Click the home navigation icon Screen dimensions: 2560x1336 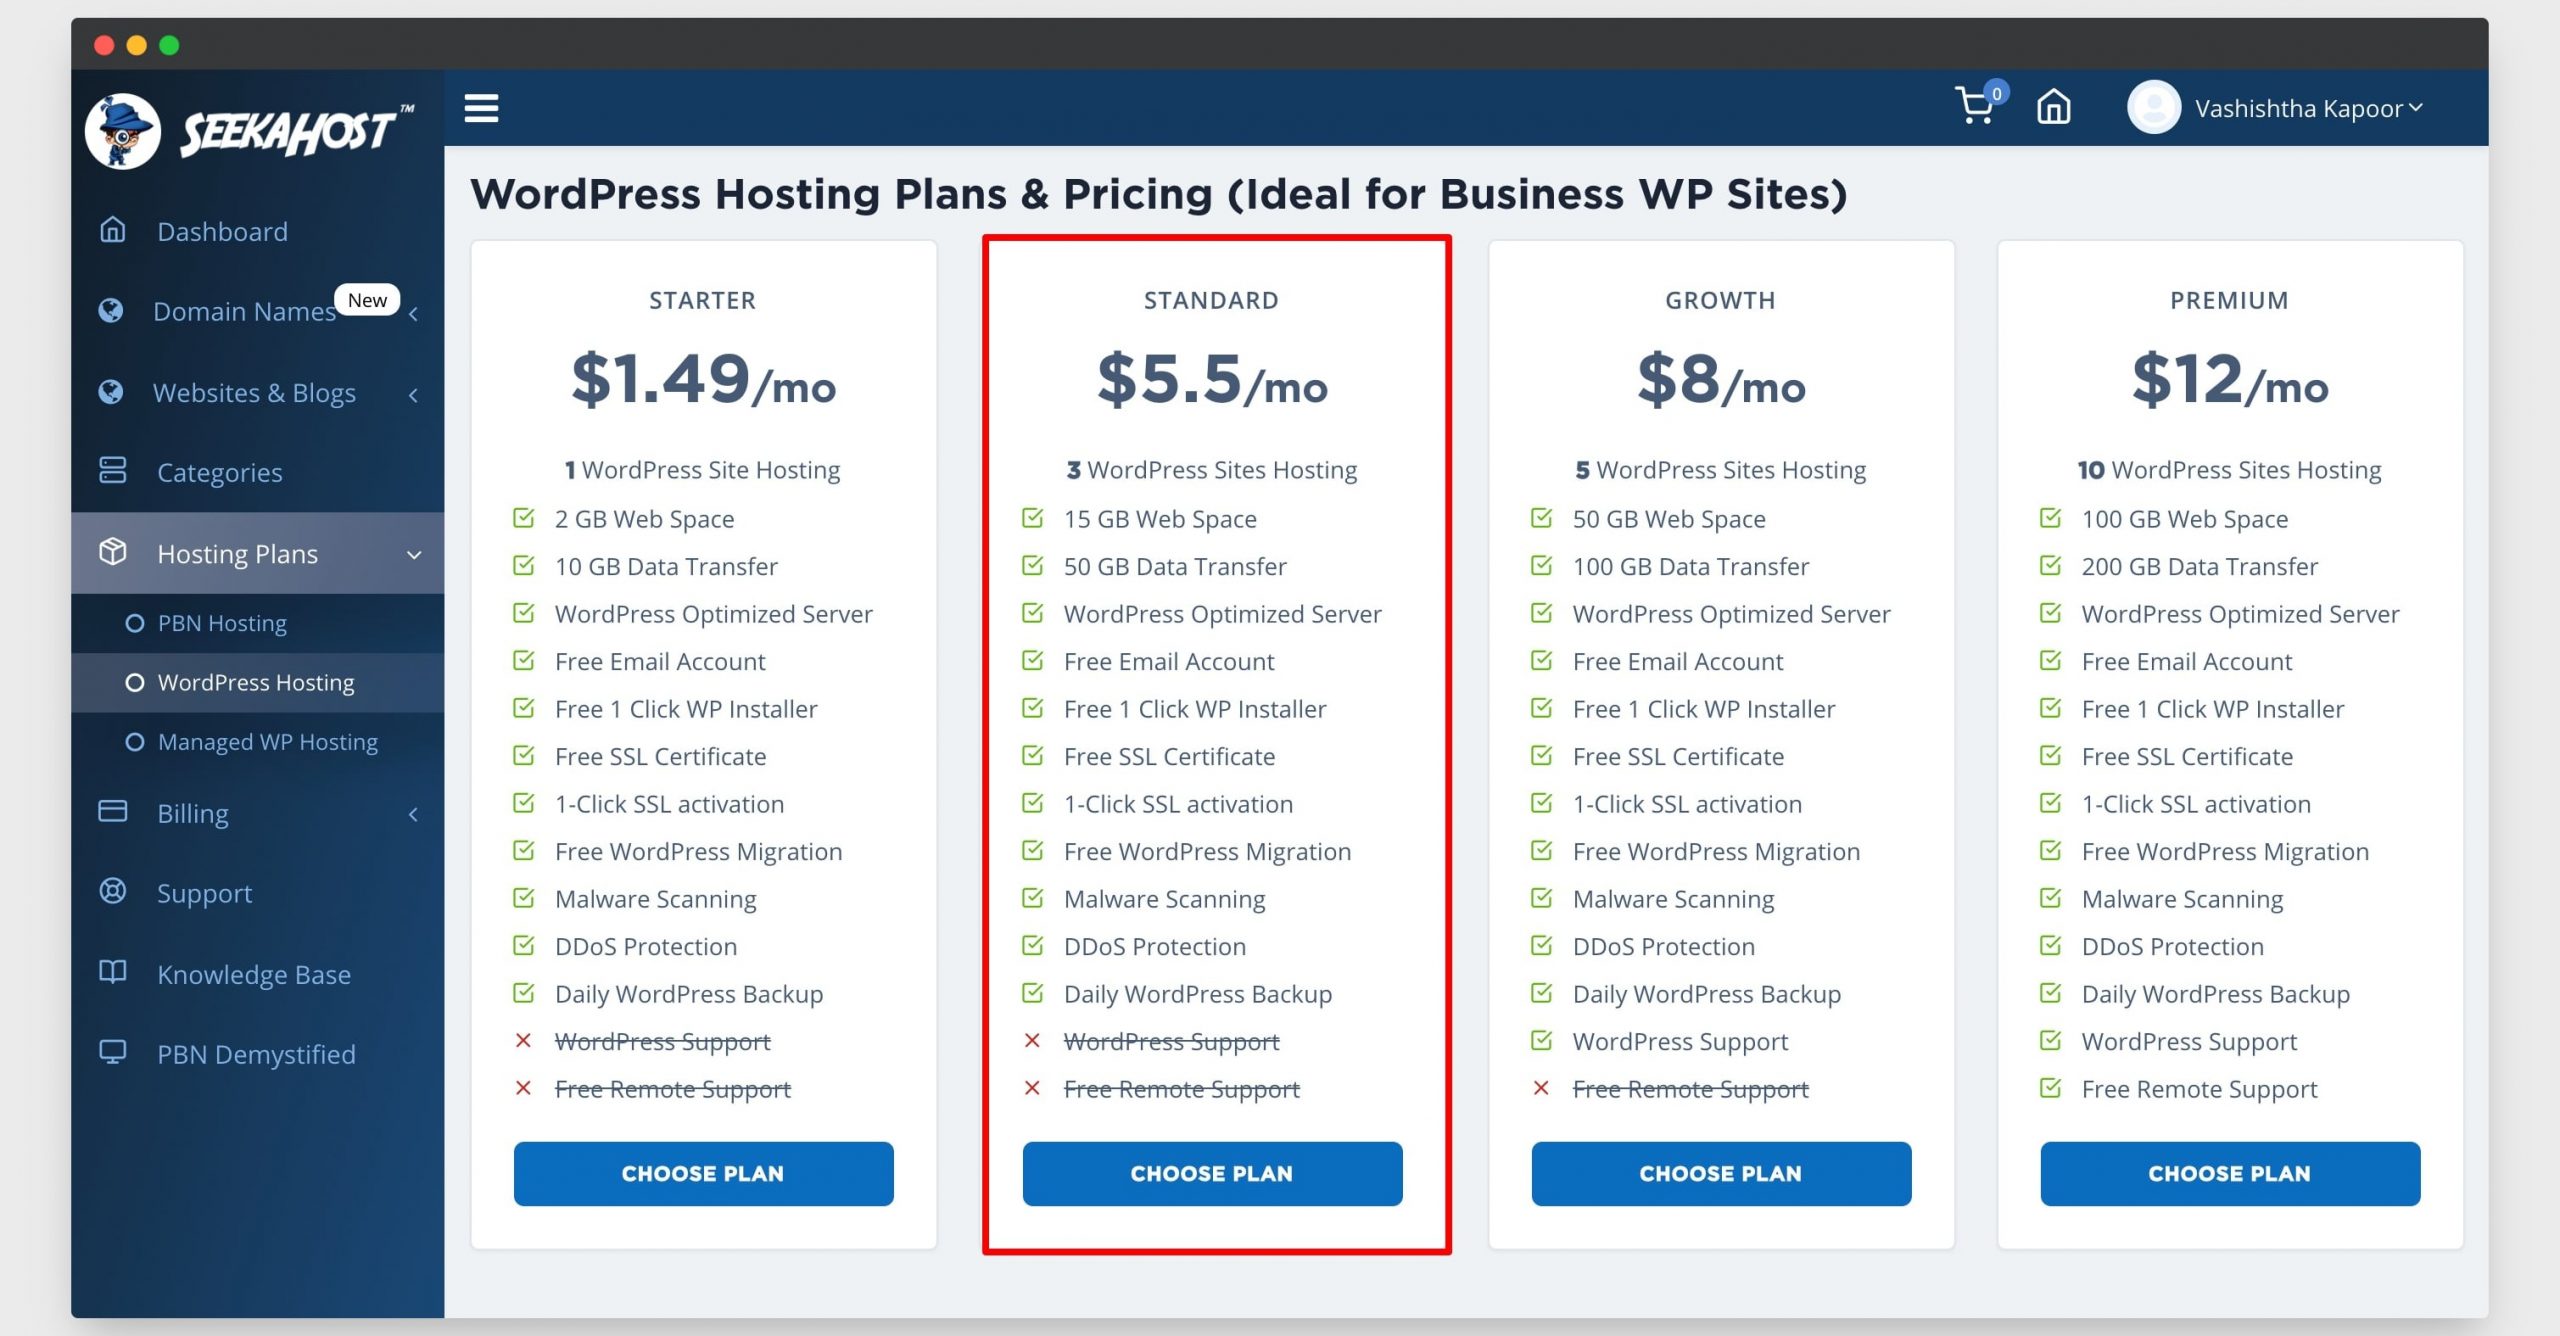pyautogui.click(x=2055, y=107)
